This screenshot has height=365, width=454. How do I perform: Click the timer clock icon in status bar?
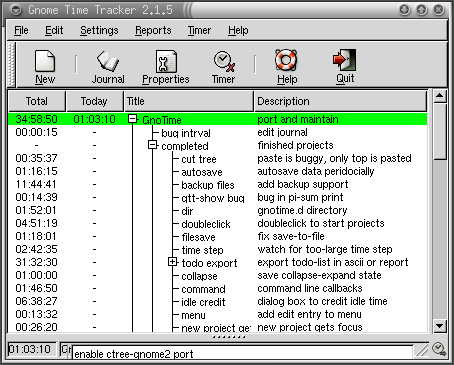coord(439,349)
